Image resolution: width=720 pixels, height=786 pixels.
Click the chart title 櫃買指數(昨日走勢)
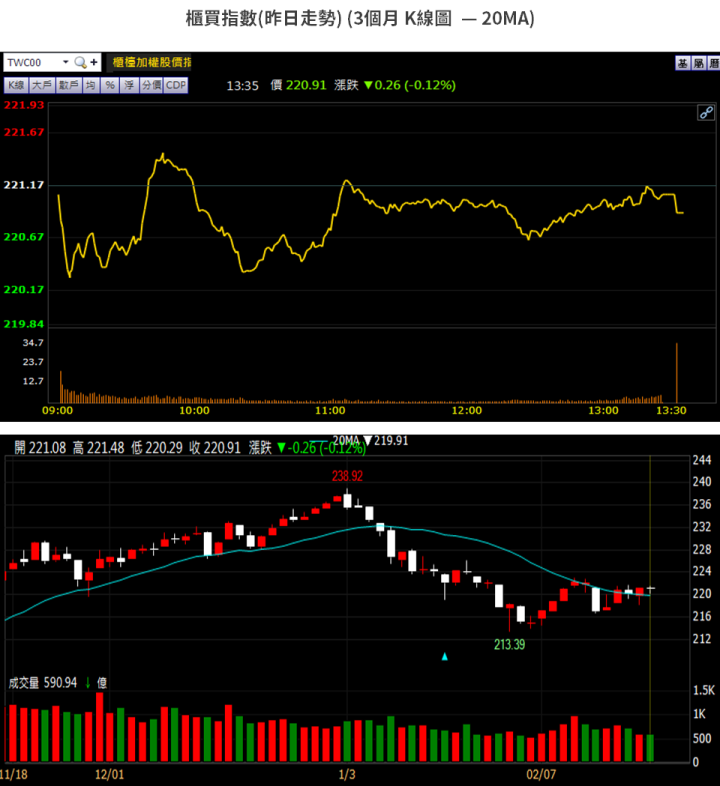coord(264,19)
